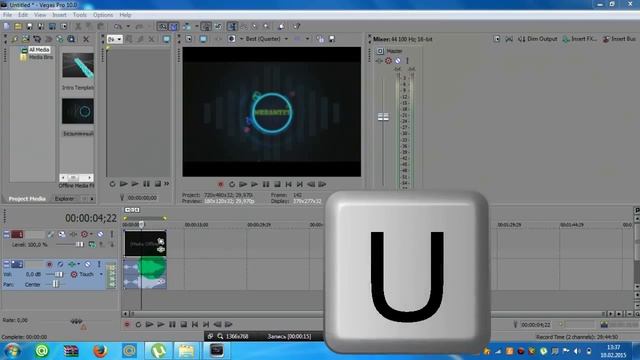This screenshot has width=640, height=360.
Task: Click the Record button in the timeline transport
Action: [x=127, y=324]
